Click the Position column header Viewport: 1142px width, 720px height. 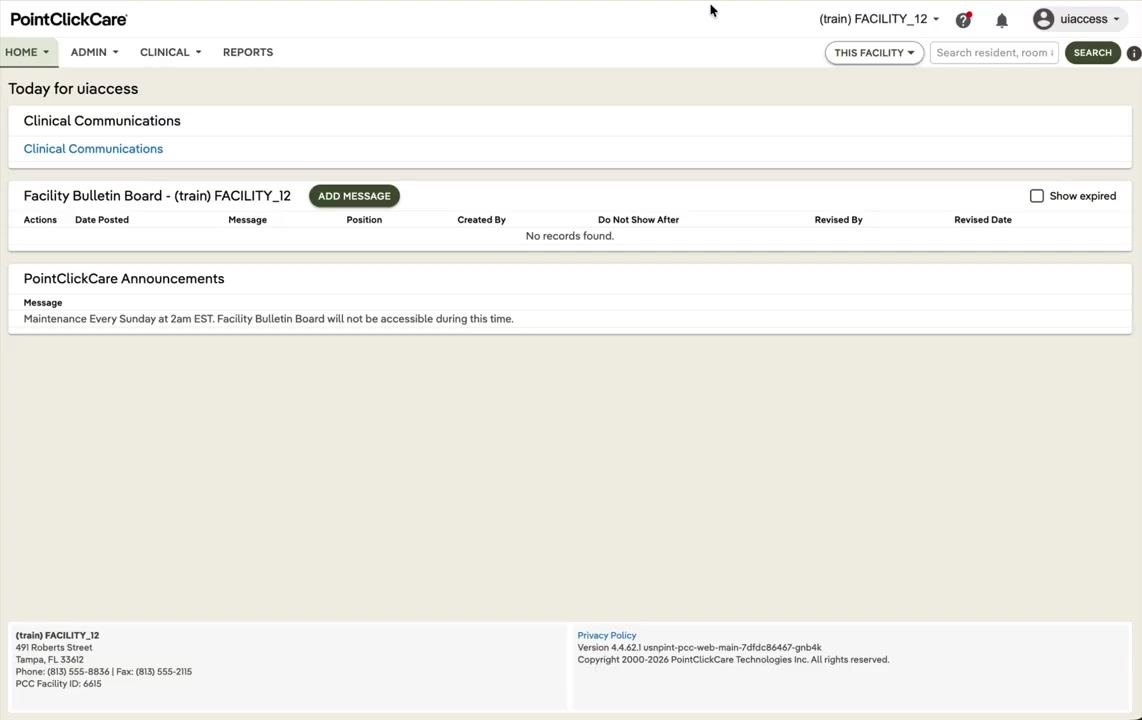[364, 220]
